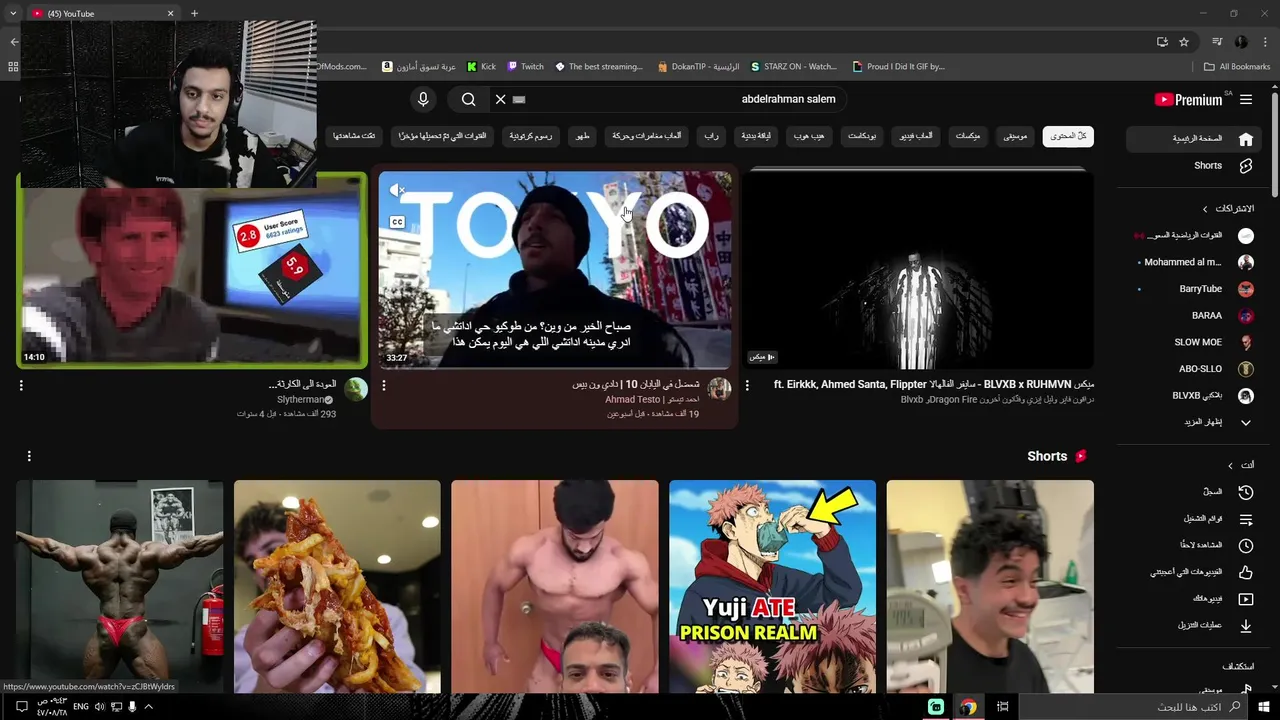Open BARAA subscription channel

coord(1194,315)
